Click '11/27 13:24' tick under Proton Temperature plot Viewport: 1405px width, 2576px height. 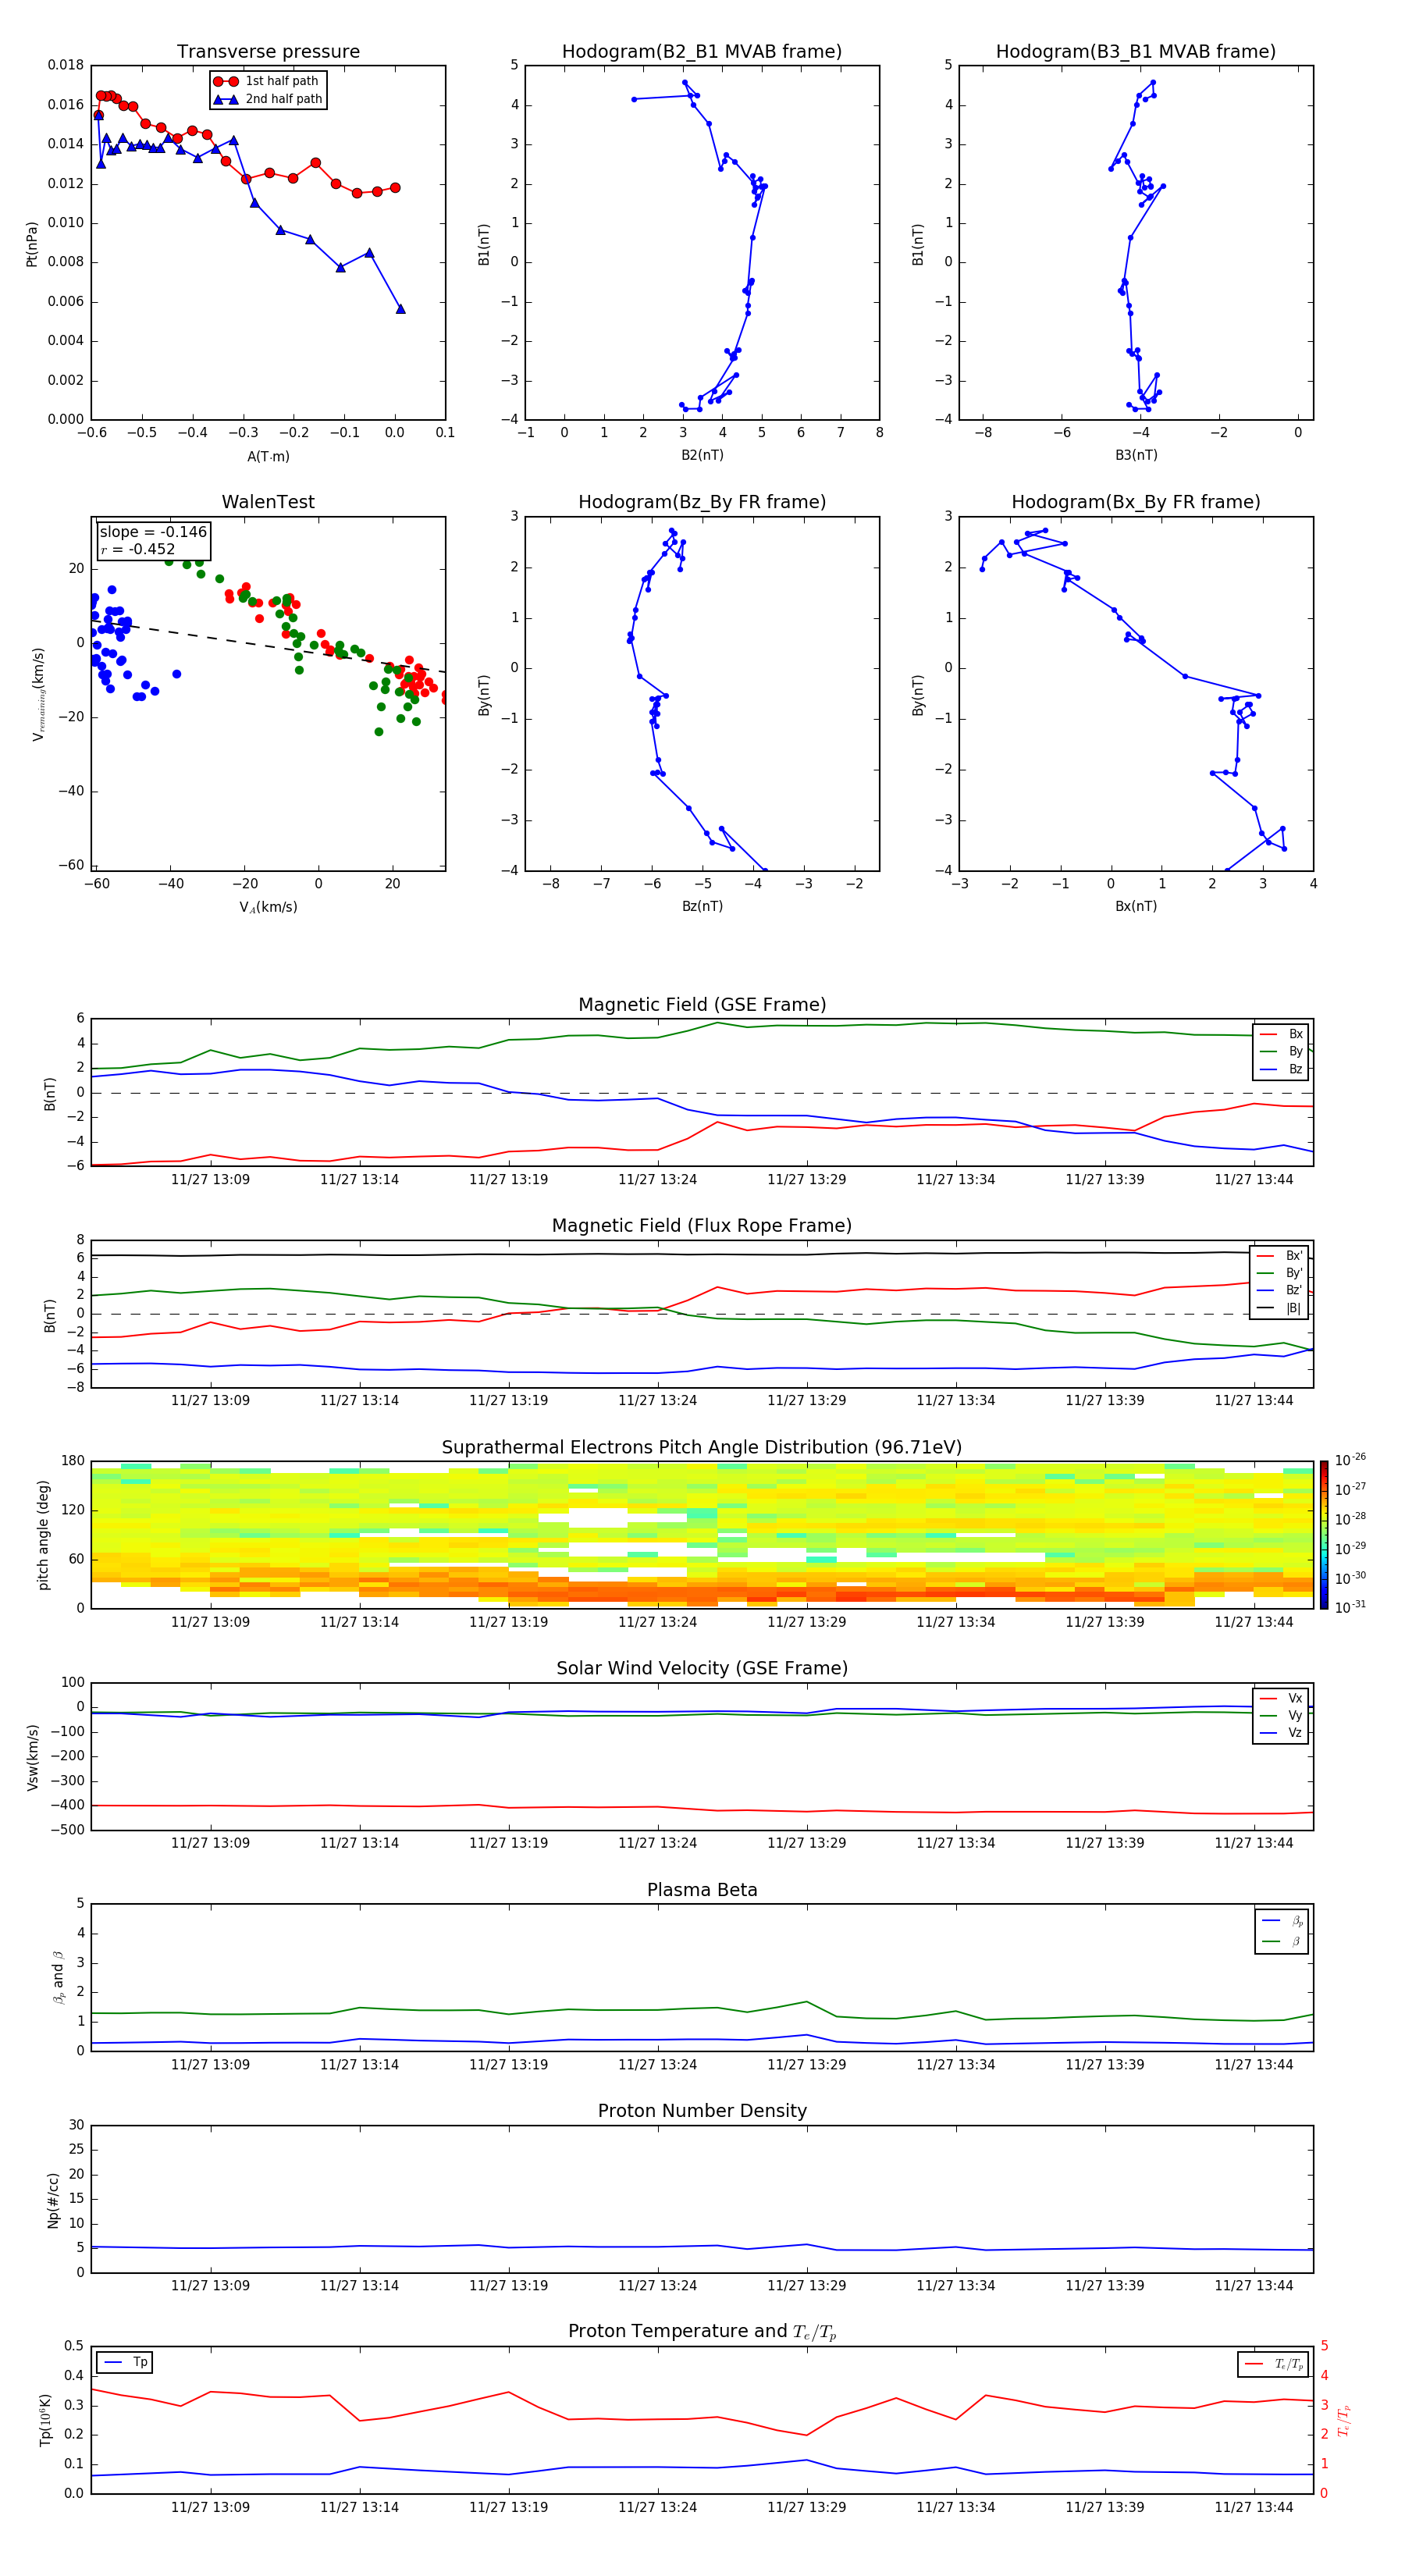(657, 2508)
